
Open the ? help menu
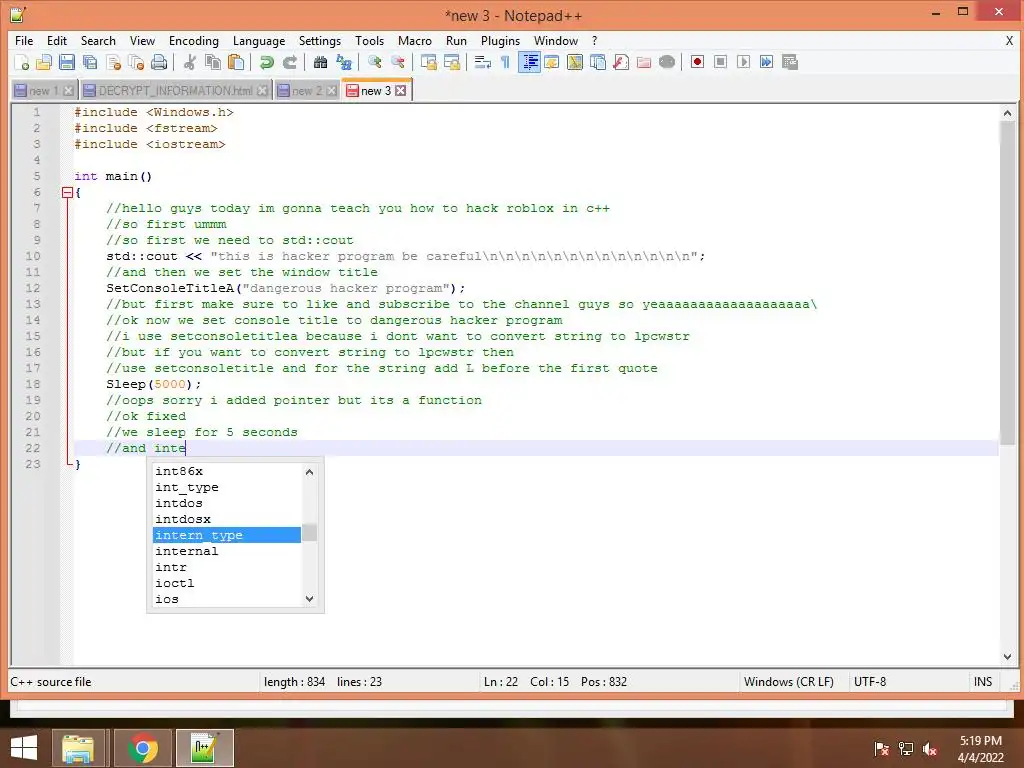pyautogui.click(x=594, y=40)
